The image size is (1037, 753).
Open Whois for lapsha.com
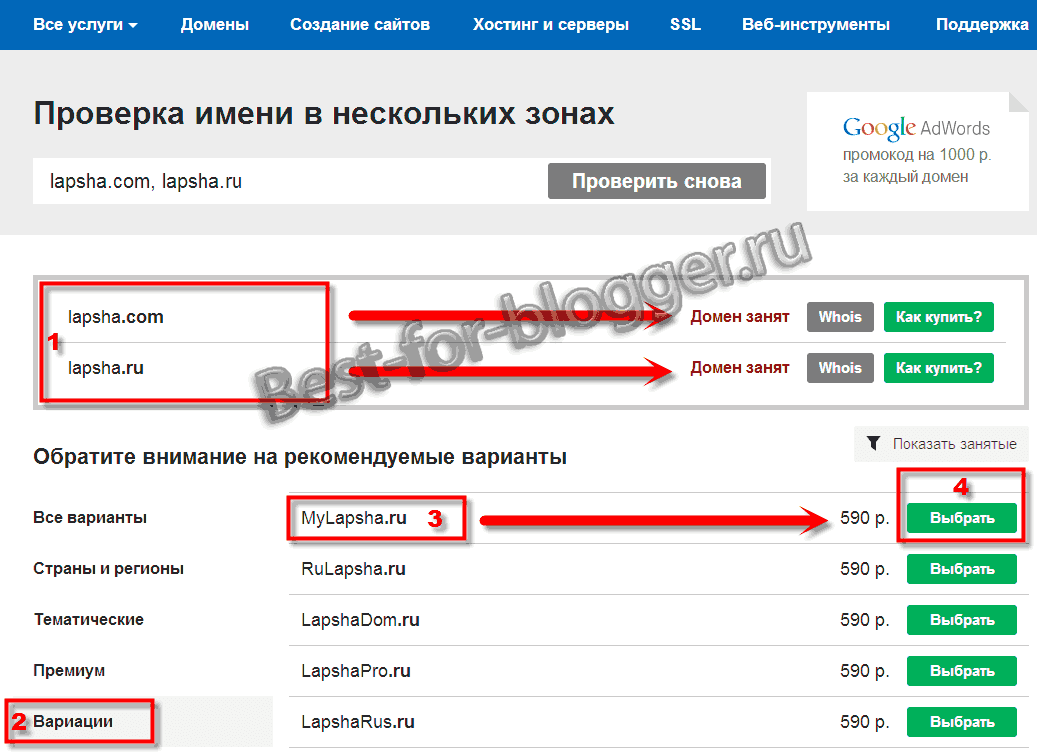(840, 317)
